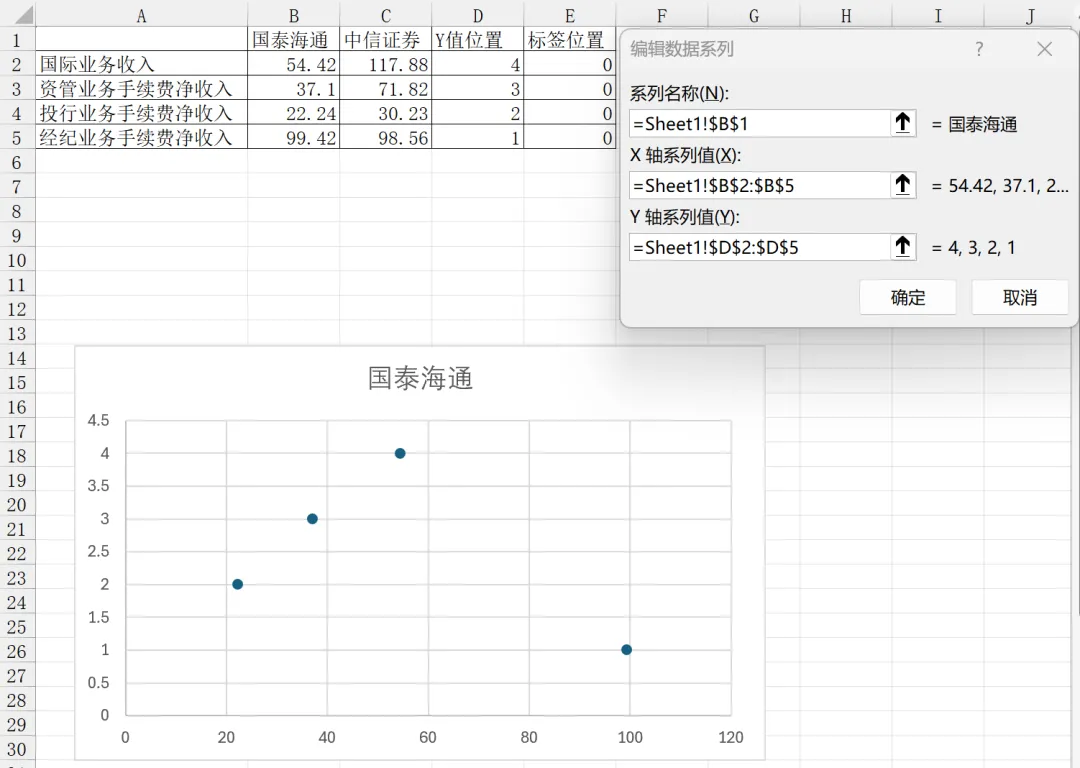This screenshot has height=768, width=1080.
Task: Select column D header
Action: (x=478, y=15)
